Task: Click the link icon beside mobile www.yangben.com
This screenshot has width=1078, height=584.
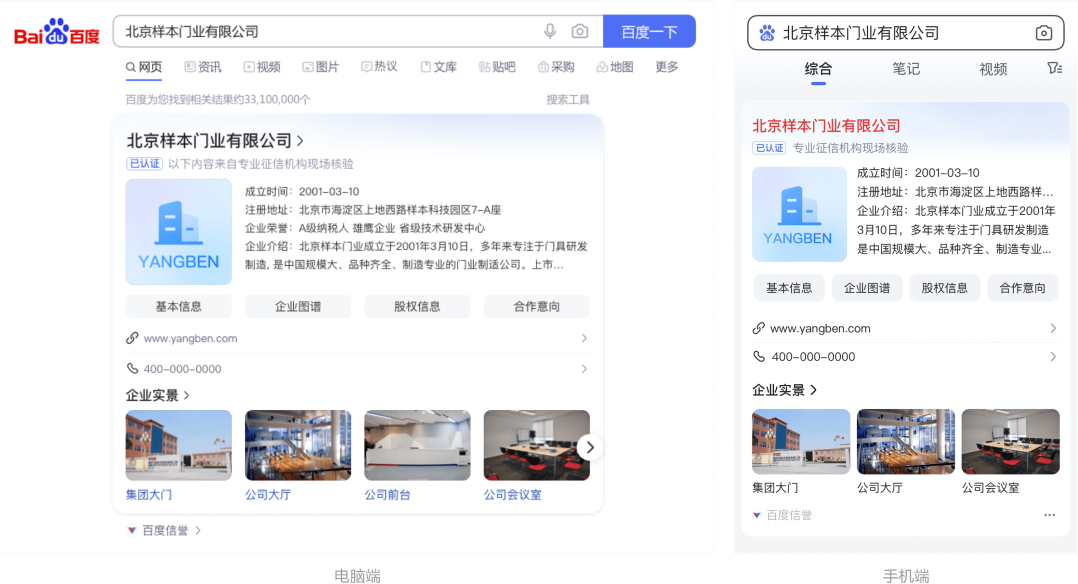Action: point(758,328)
